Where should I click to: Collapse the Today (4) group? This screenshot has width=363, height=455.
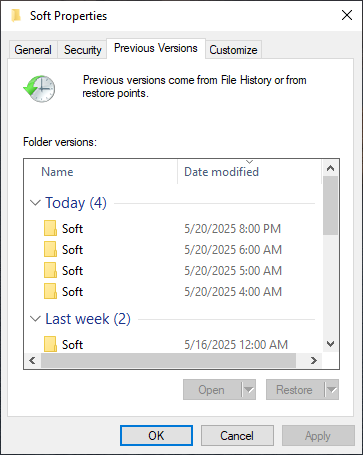click(35, 203)
